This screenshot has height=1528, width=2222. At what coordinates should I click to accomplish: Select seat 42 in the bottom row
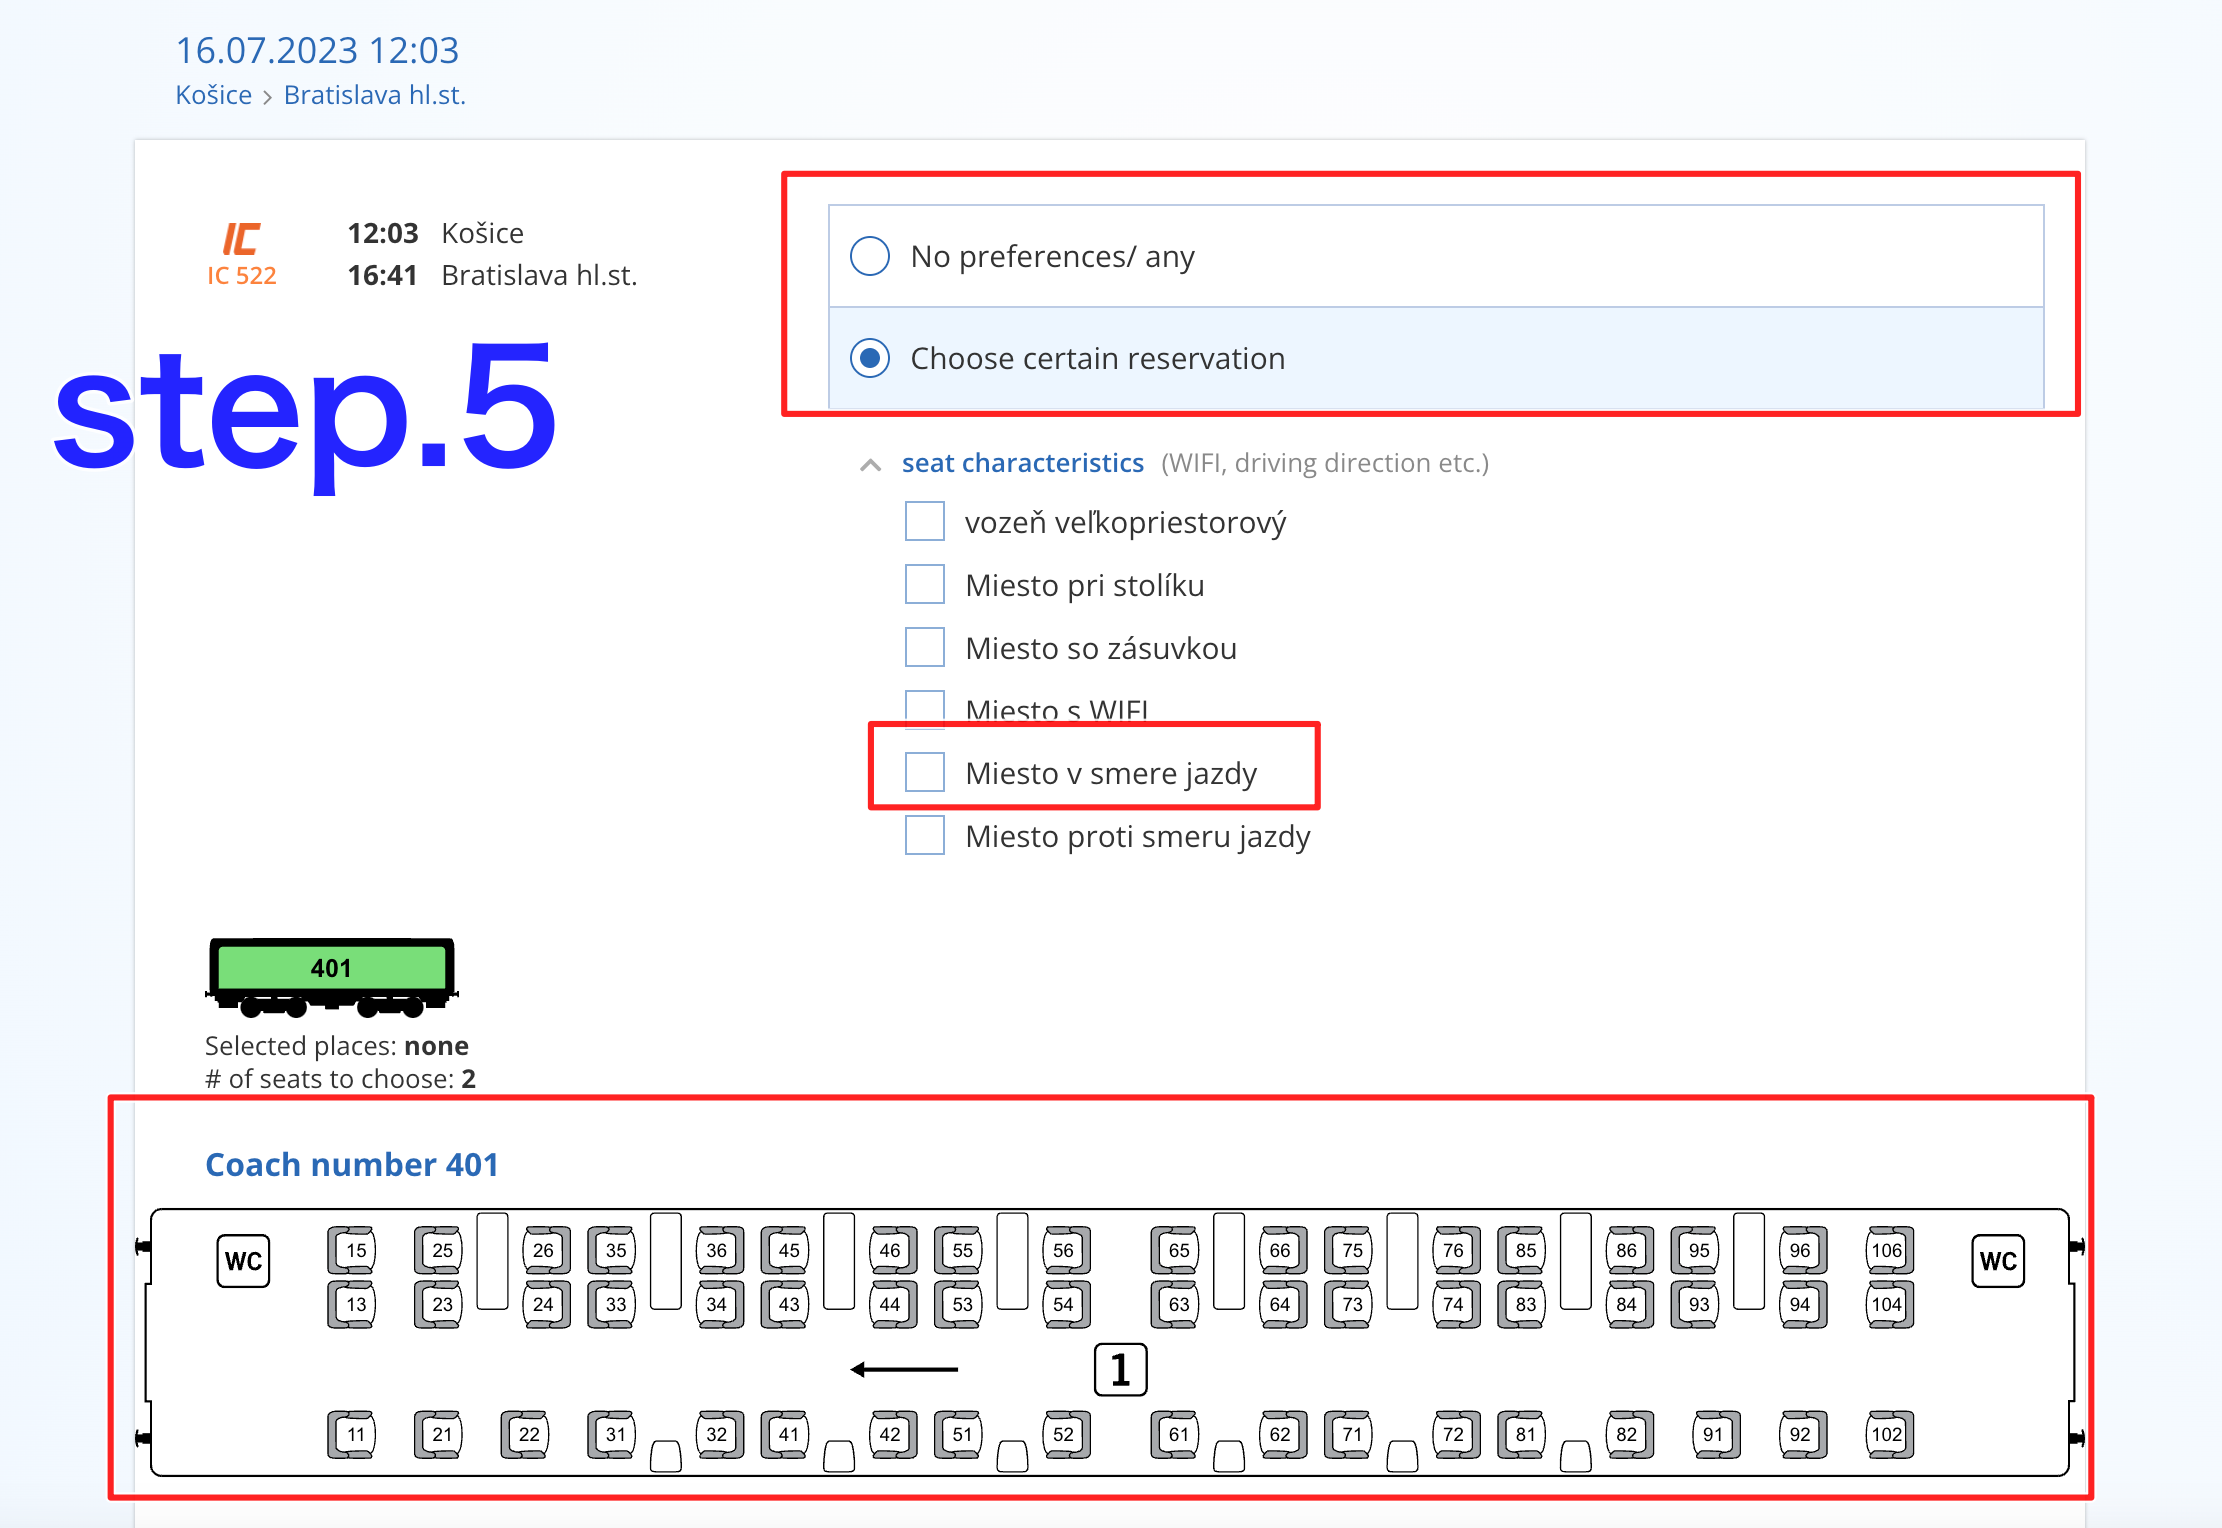[x=893, y=1434]
